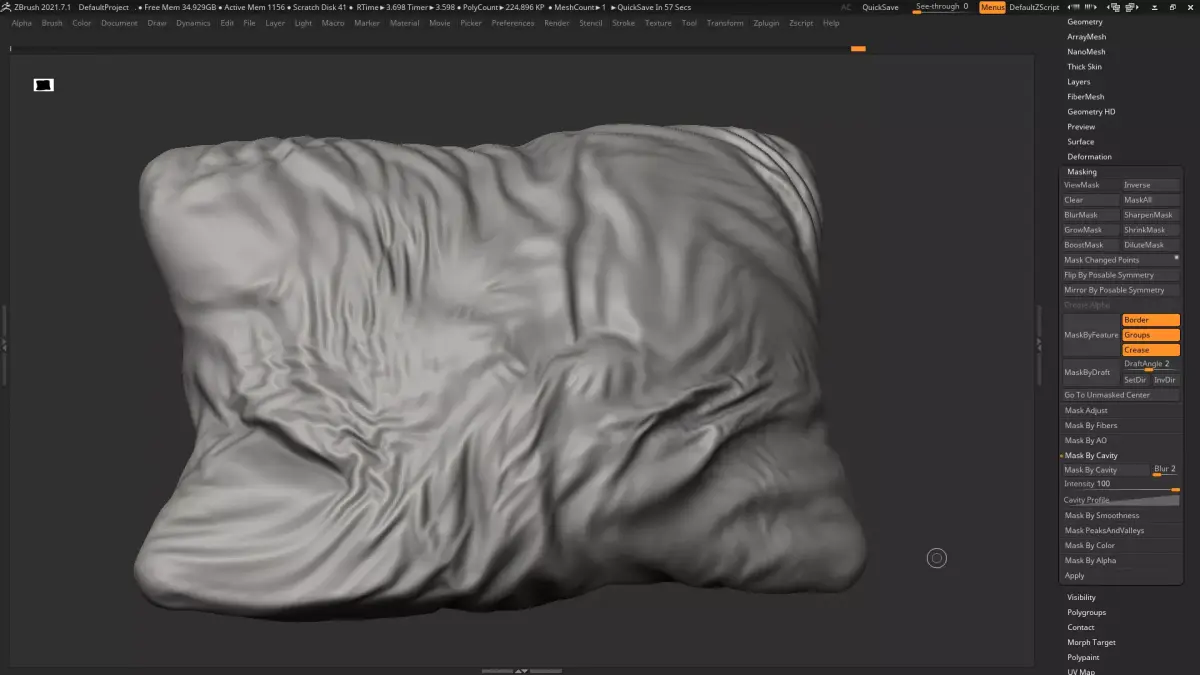Toggle the Menus button in the title bar
This screenshot has height=675, width=1200.
[992, 7]
